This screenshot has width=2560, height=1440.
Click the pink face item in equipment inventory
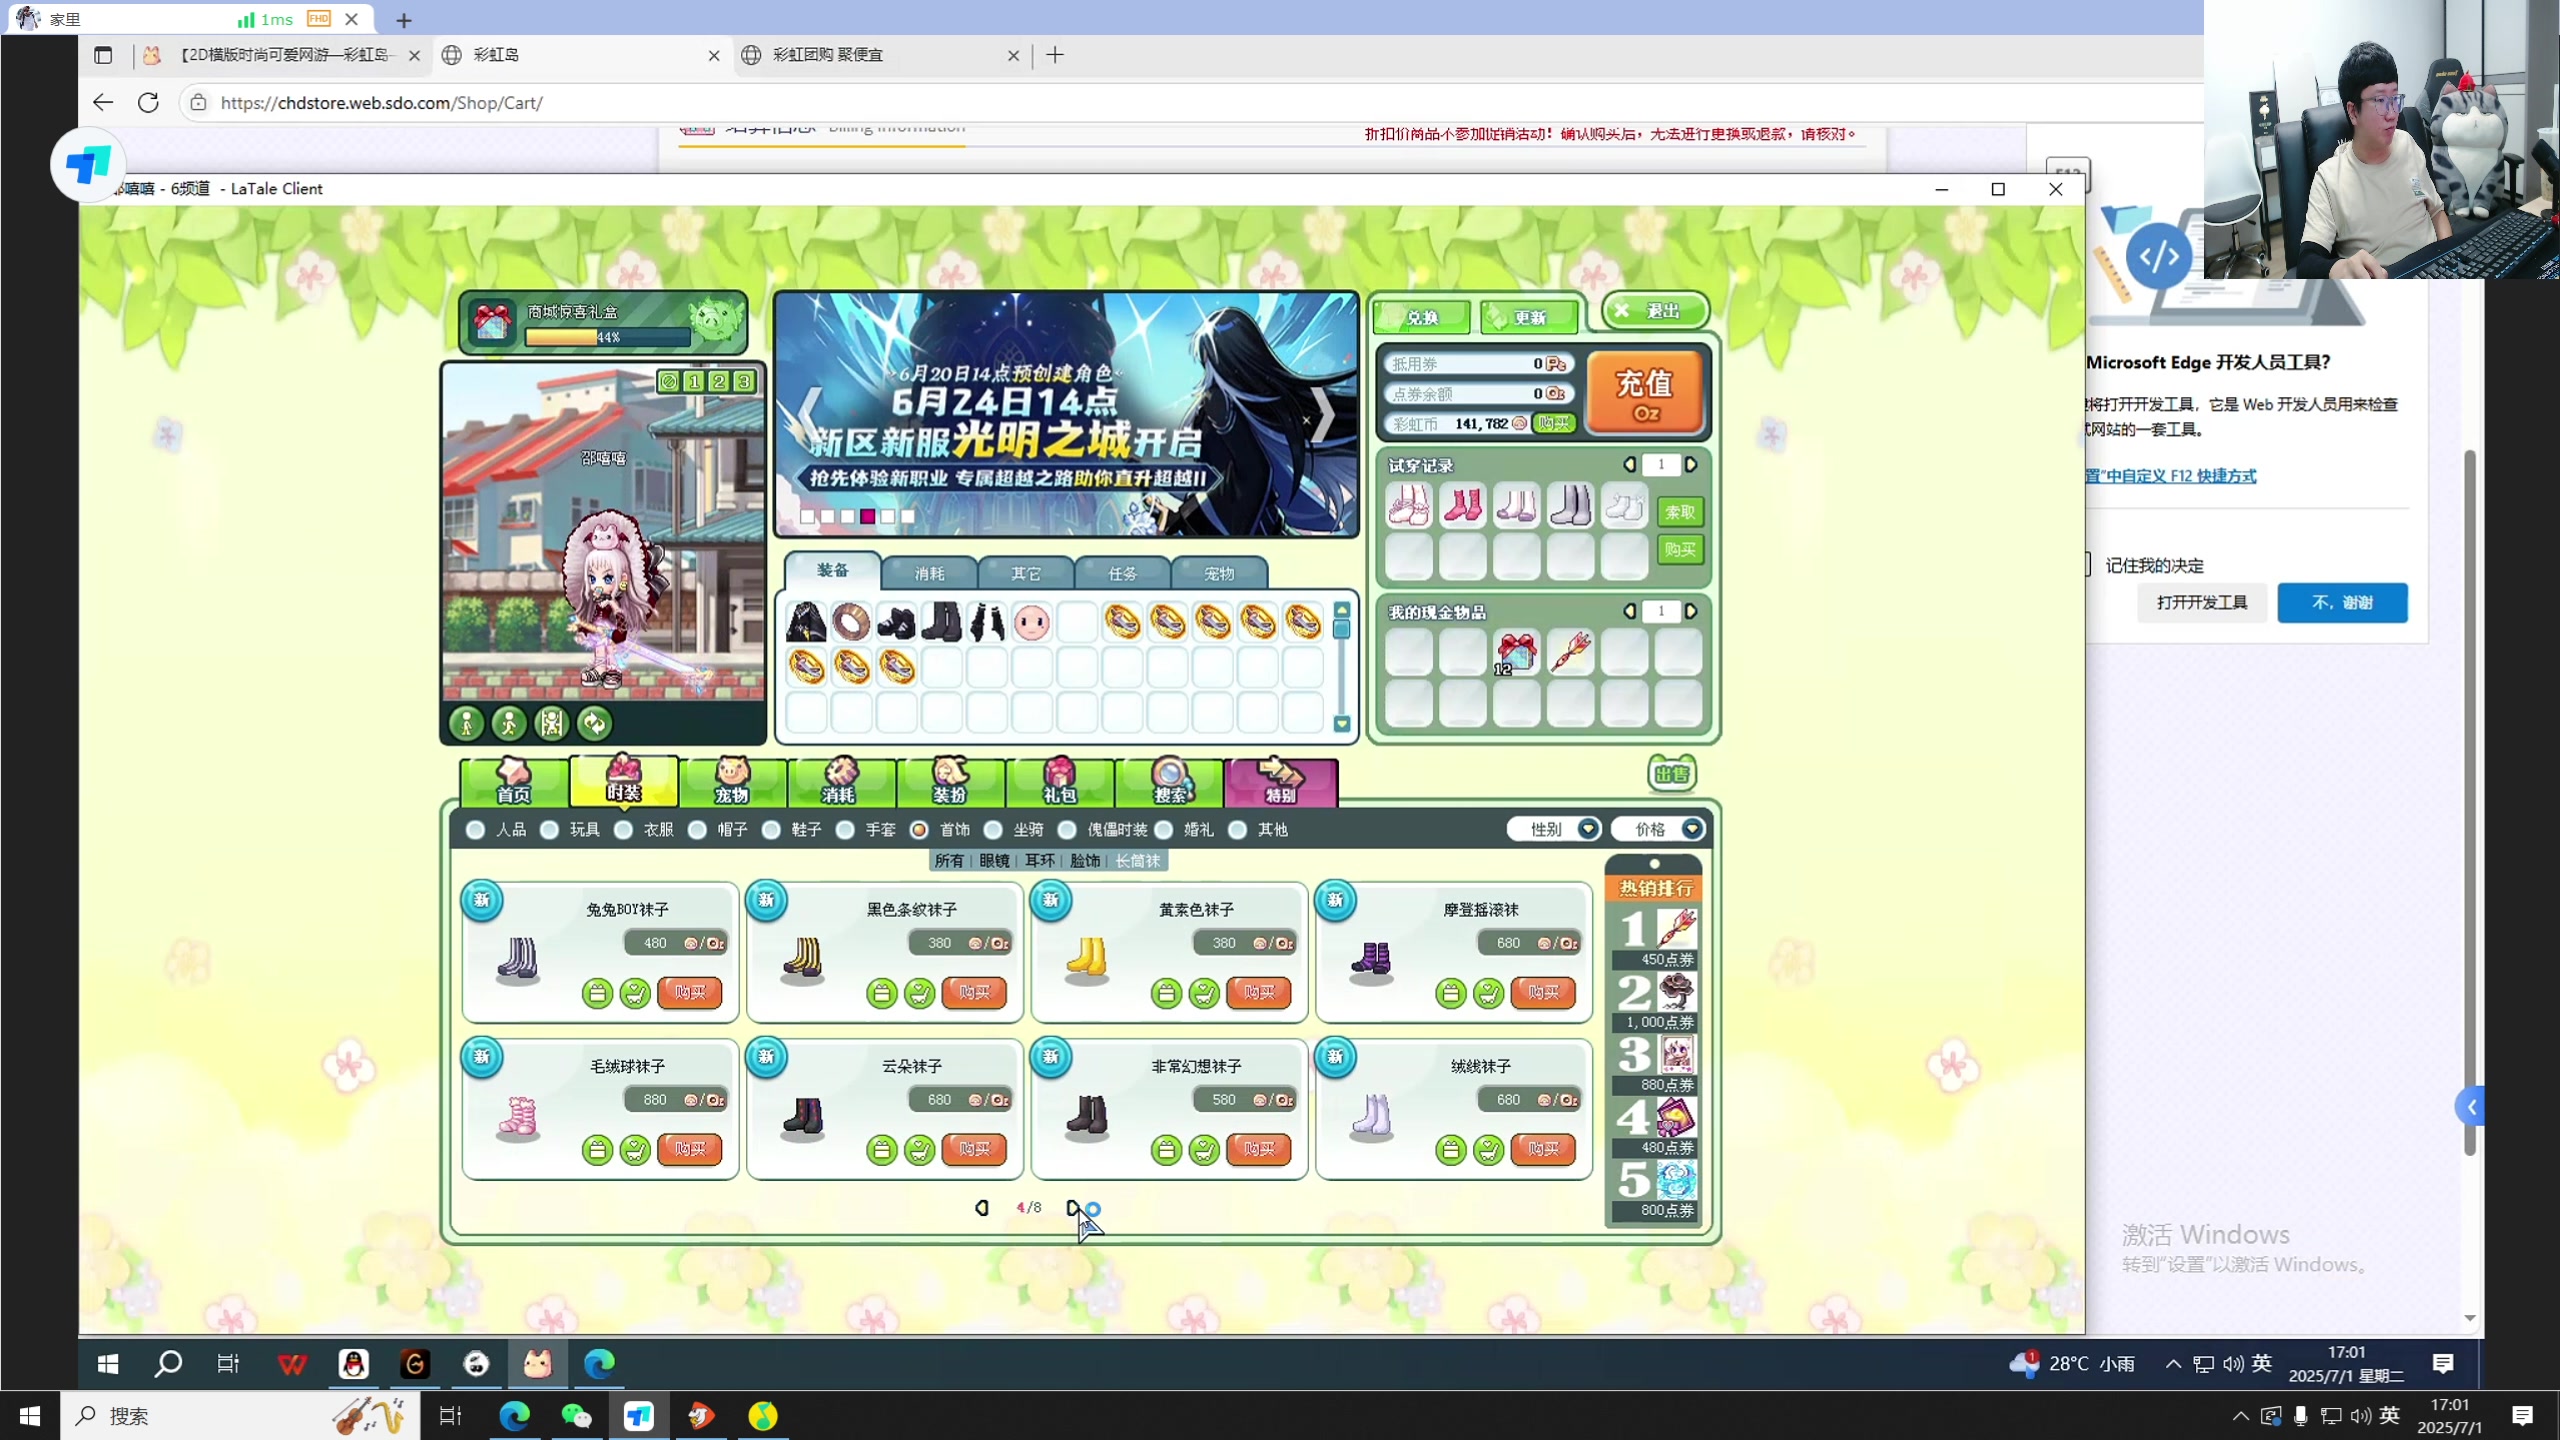coord(1031,622)
